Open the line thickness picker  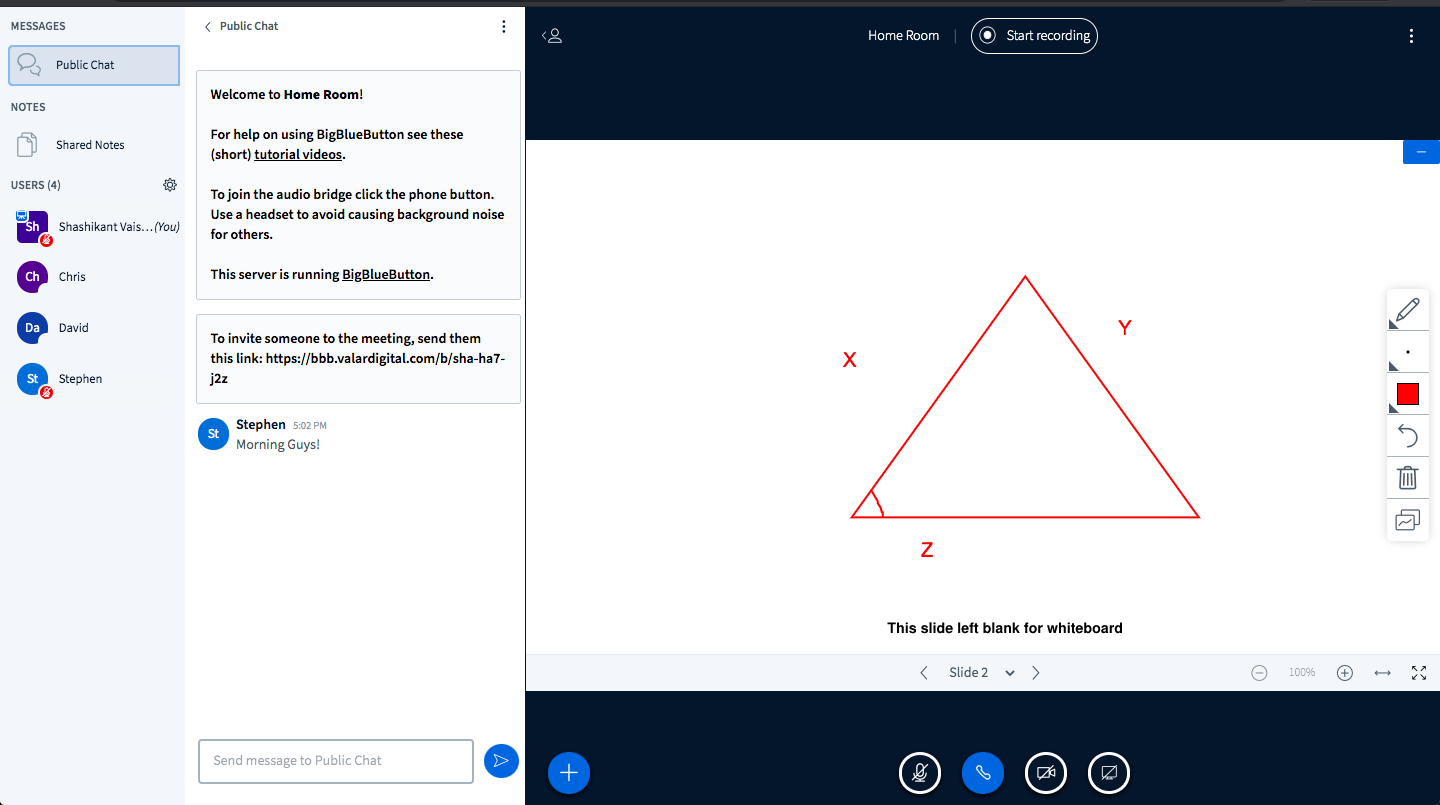click(1407, 352)
